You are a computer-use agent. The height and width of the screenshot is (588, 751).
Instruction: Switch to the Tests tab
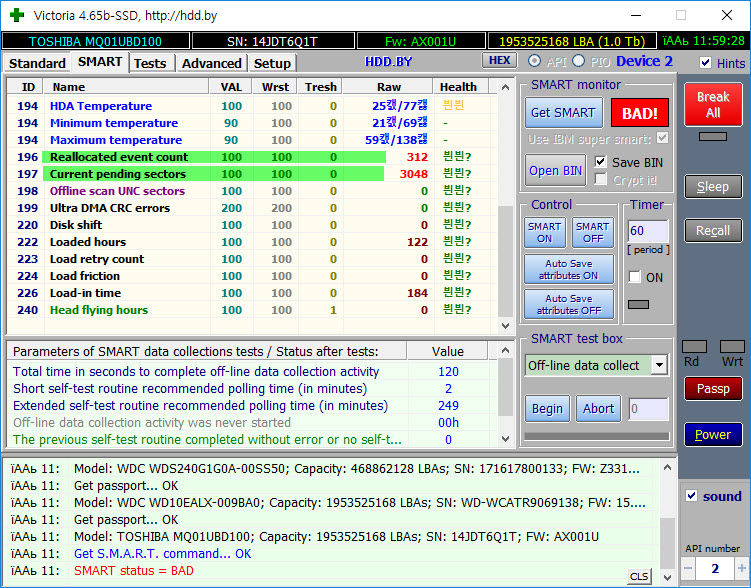(x=150, y=63)
